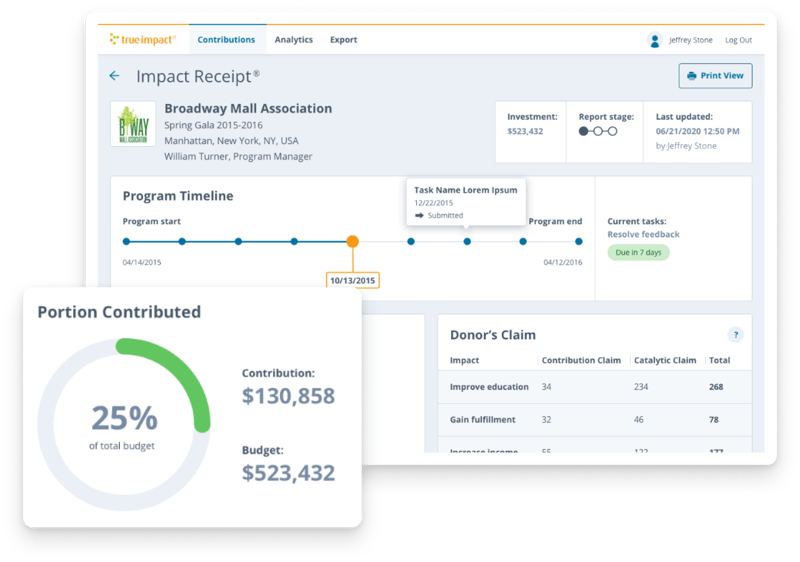The image size is (800, 562).
Task: Click the timeline dot at Program start
Action: click(127, 241)
